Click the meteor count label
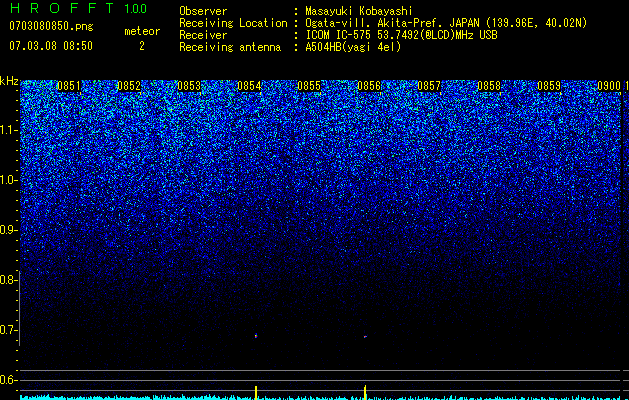 [x=142, y=31]
